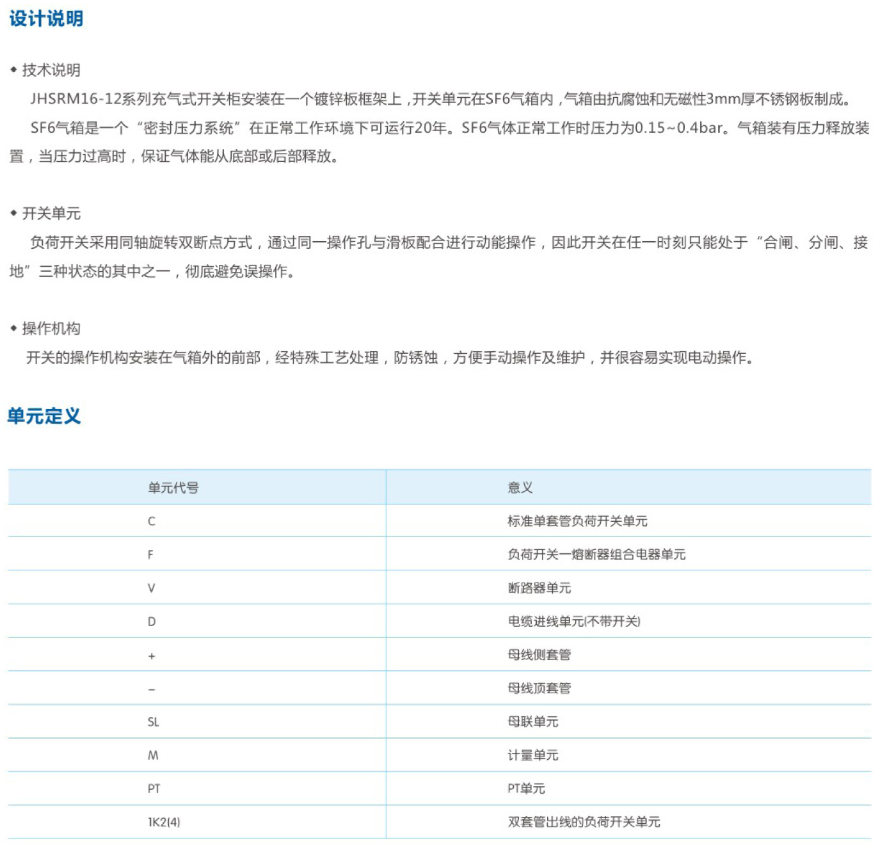
Task: Click the line starting 地"三种状态的其中之一
Action: pyautogui.click(x=152, y=271)
